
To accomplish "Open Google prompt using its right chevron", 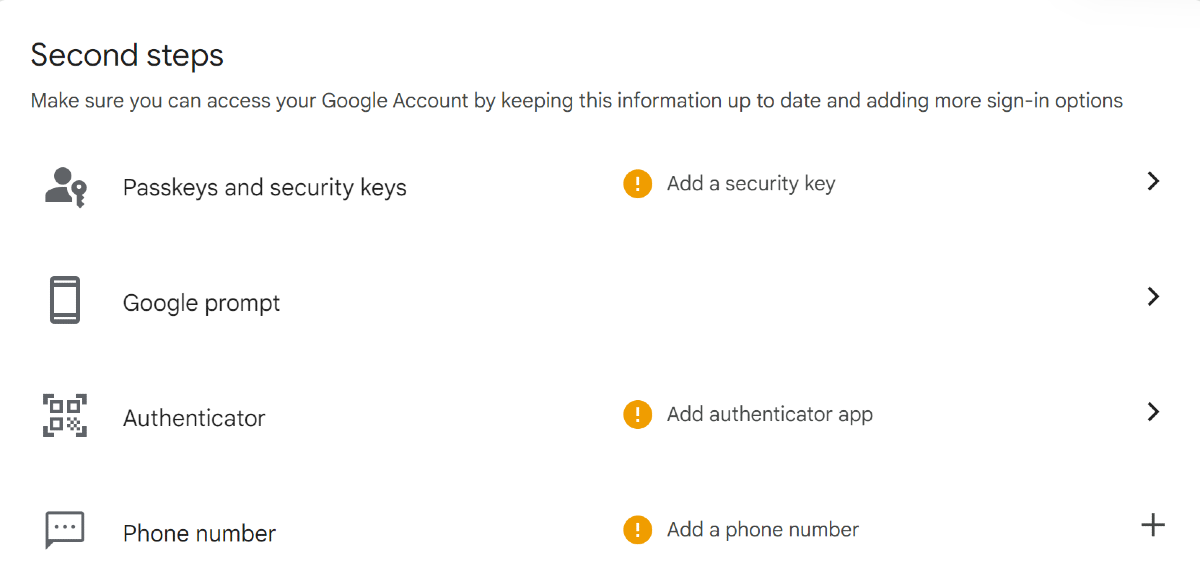I will pos(1153,296).
